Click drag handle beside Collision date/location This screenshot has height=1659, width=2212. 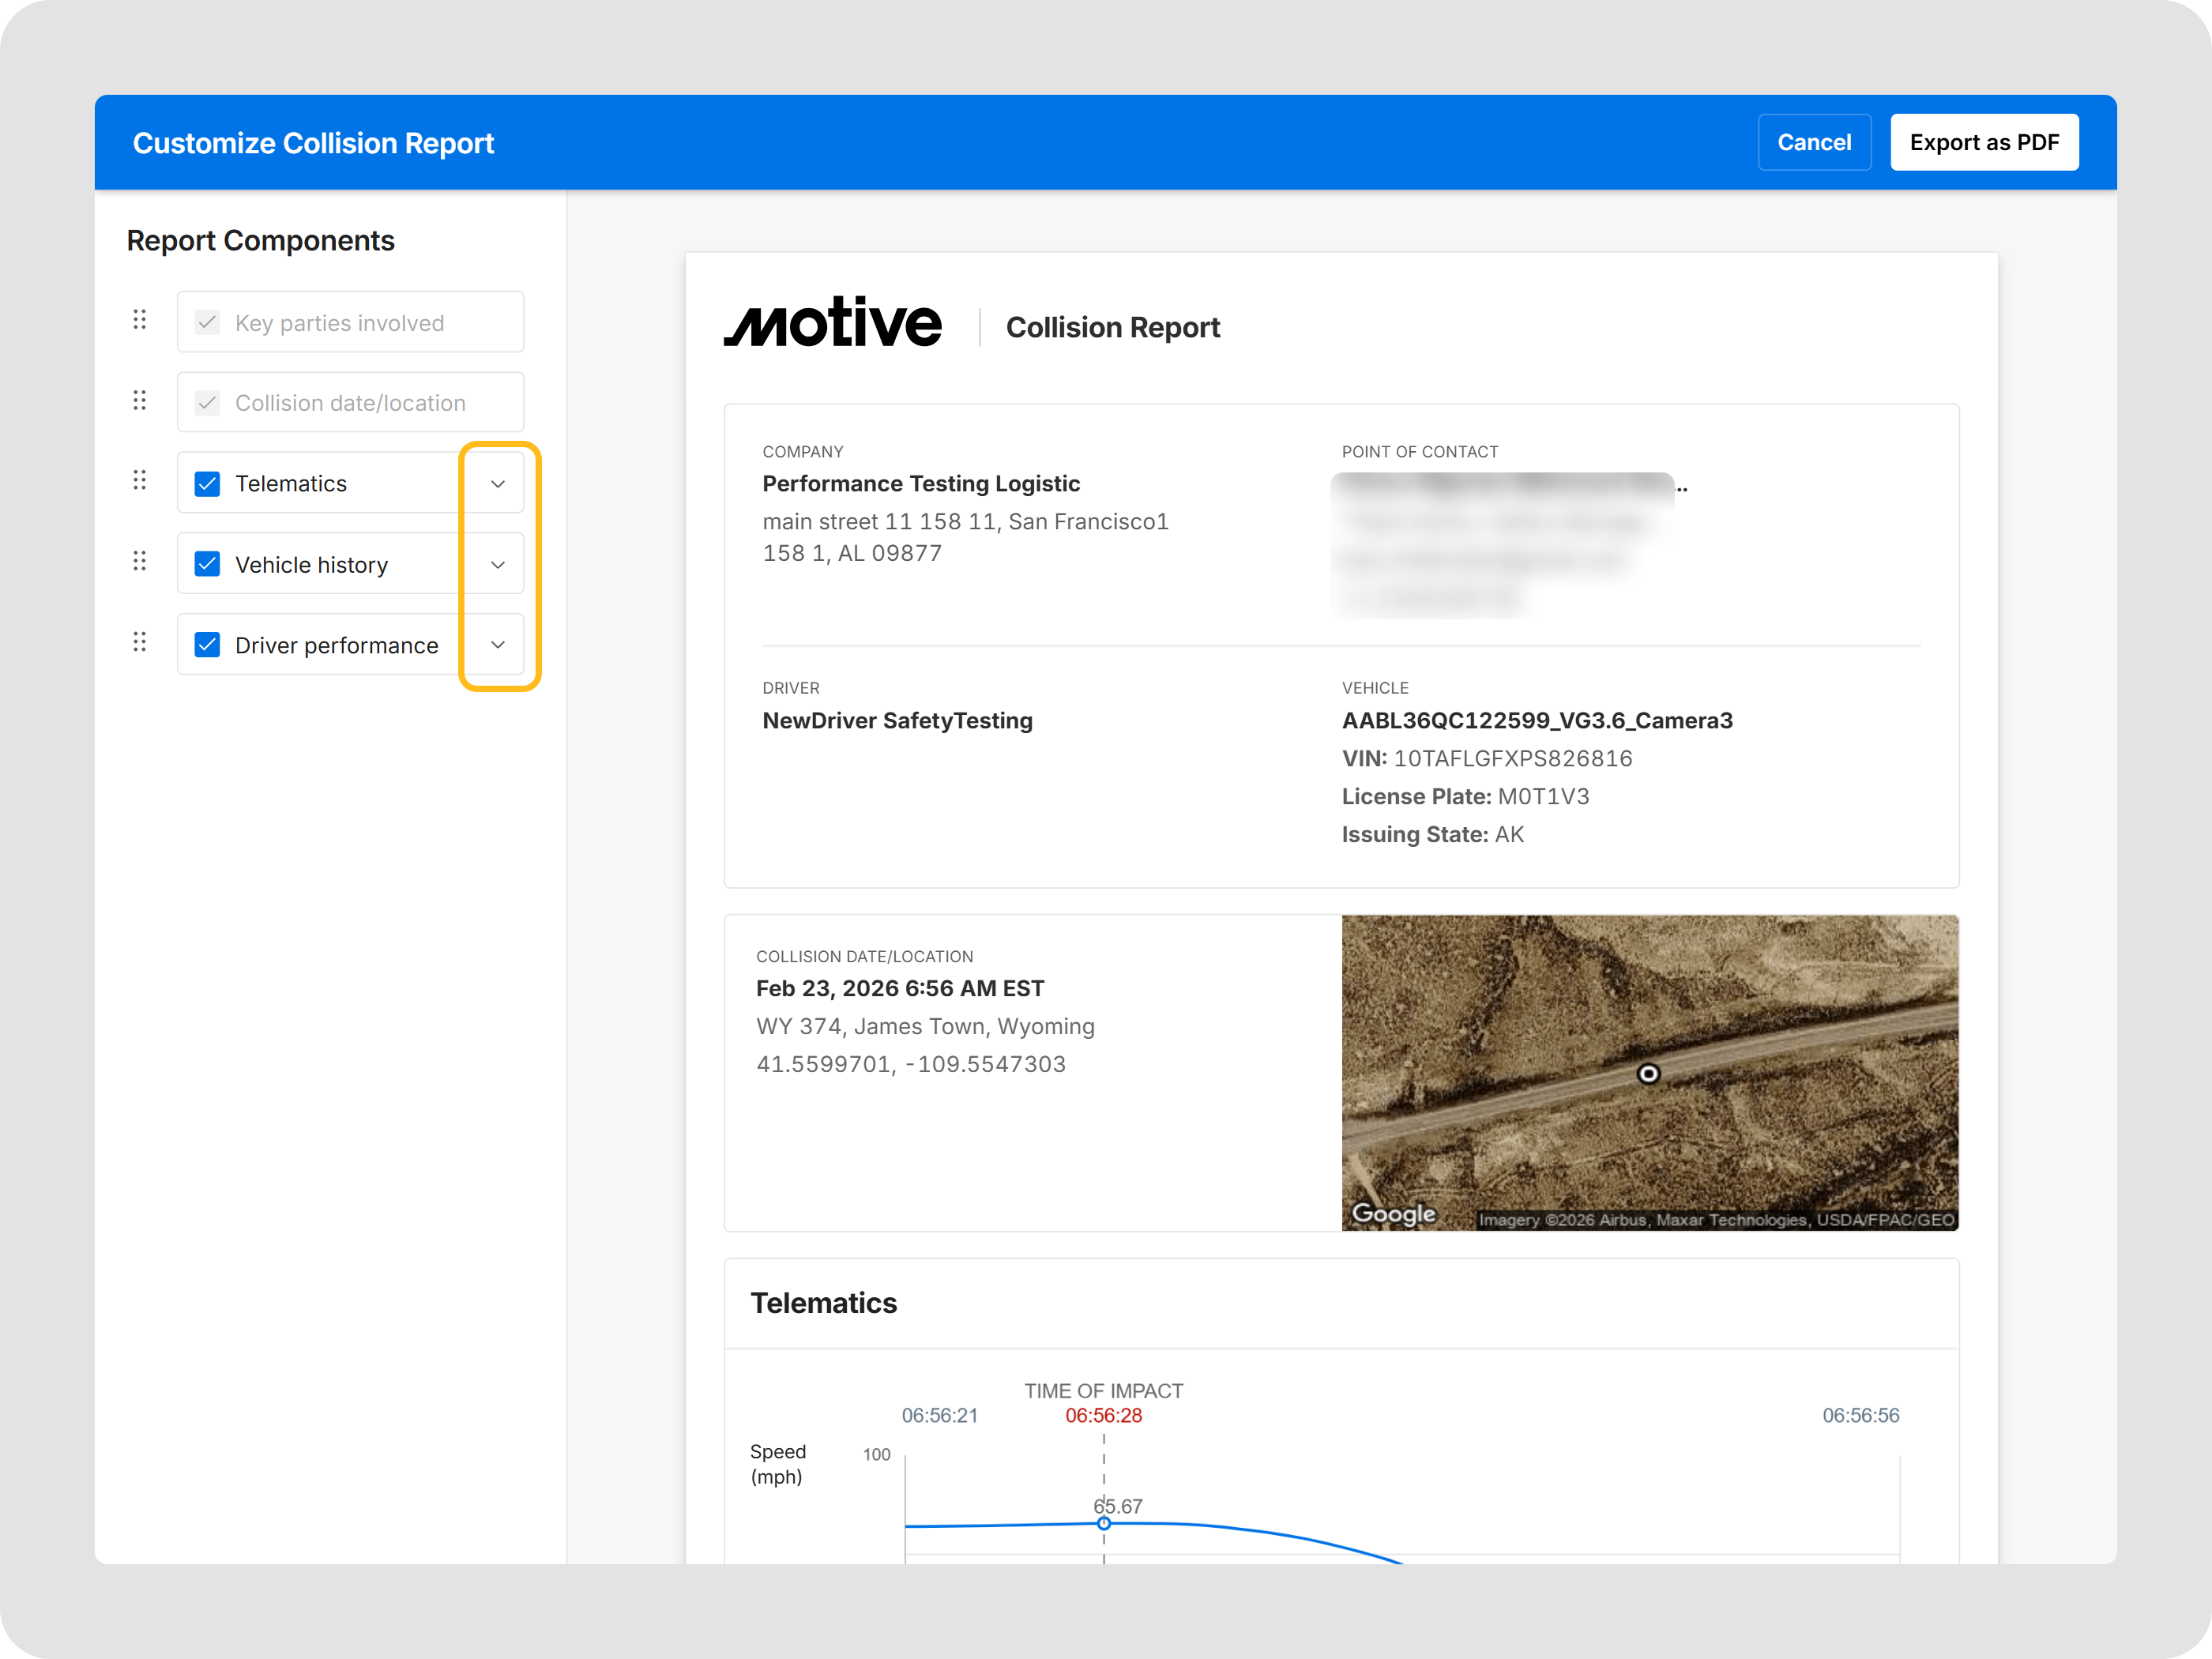point(140,401)
